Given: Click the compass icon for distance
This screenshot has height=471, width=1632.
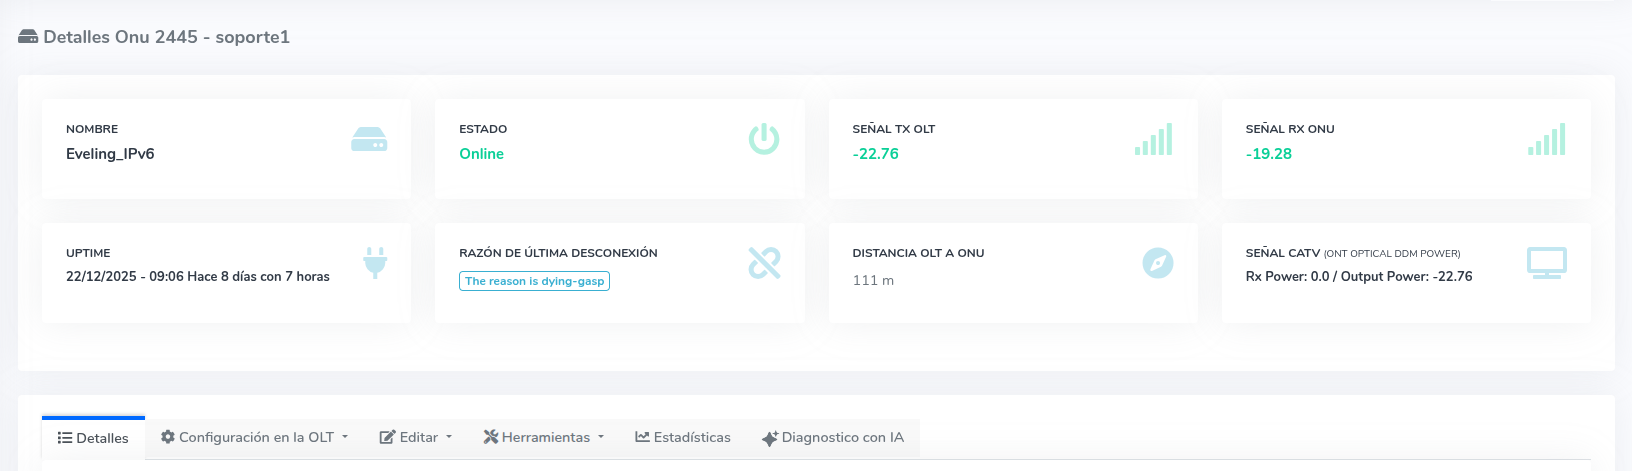Looking at the screenshot, I should point(1157,263).
